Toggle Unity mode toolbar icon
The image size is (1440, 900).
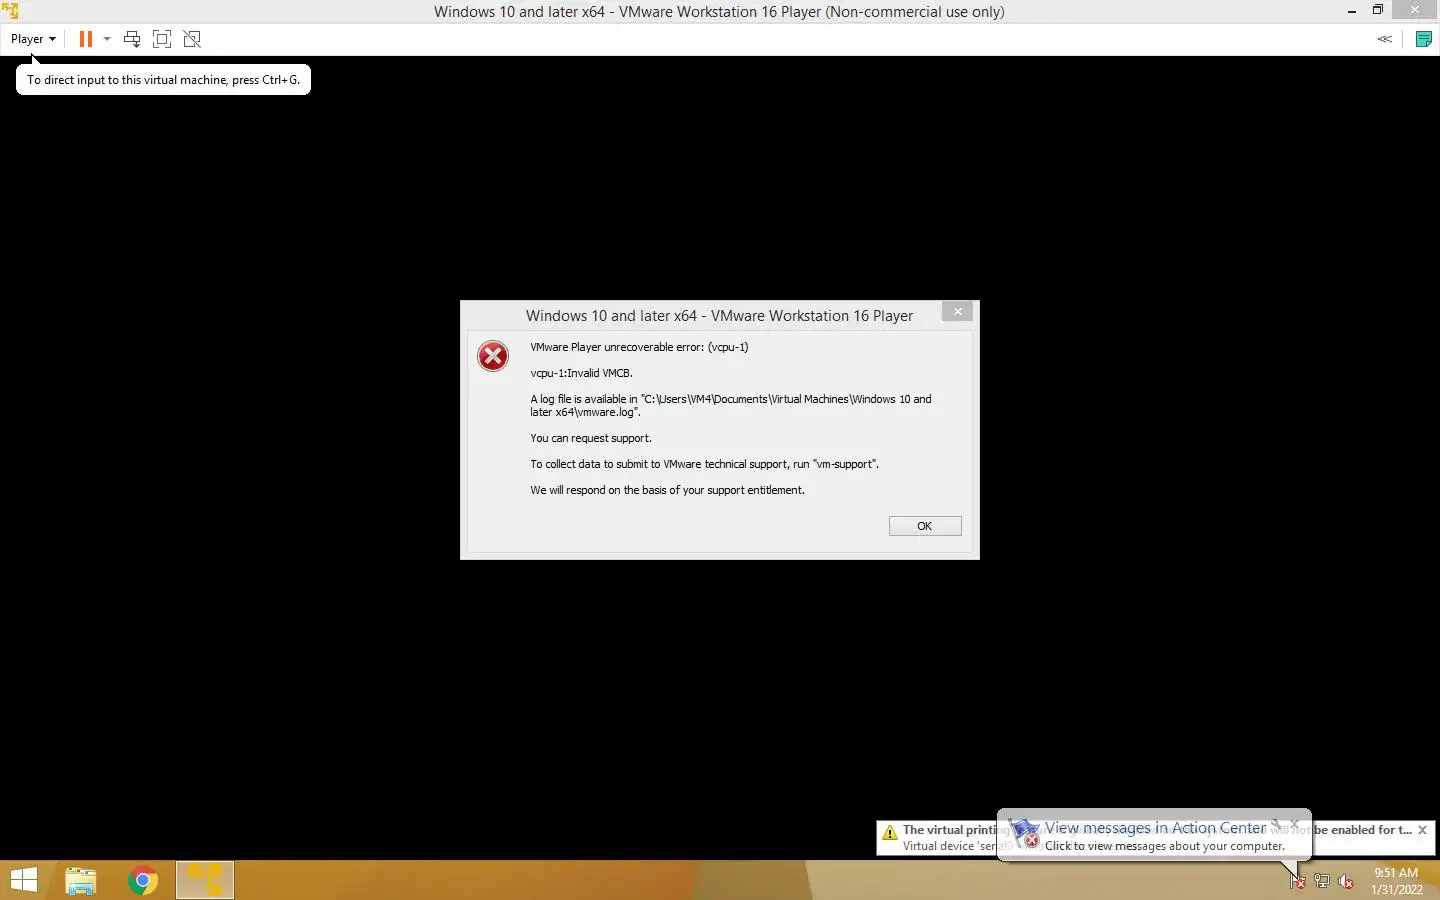coord(192,39)
